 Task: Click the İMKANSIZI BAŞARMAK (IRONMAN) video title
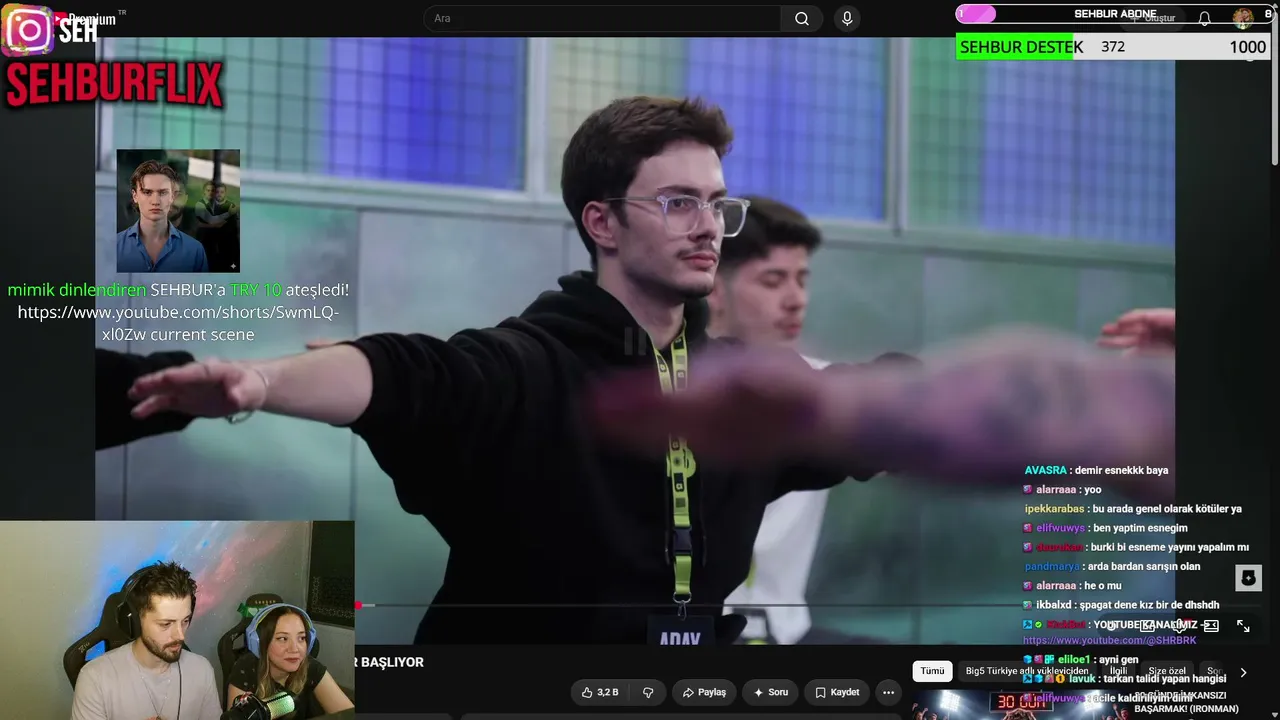[x=1186, y=702]
